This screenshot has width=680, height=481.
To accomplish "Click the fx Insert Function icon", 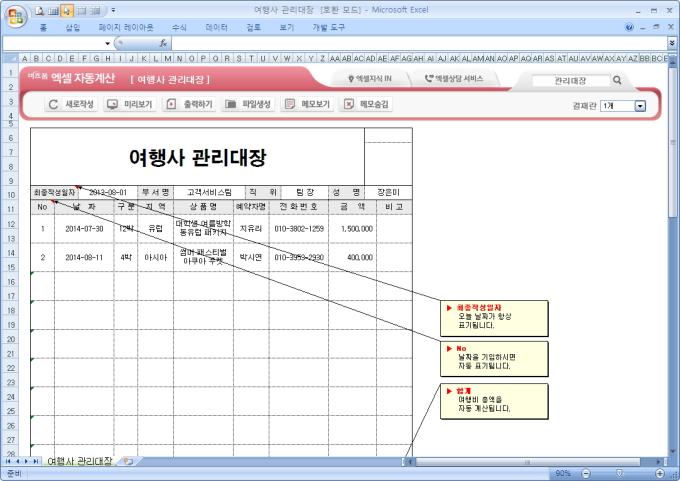I will click(x=163, y=43).
